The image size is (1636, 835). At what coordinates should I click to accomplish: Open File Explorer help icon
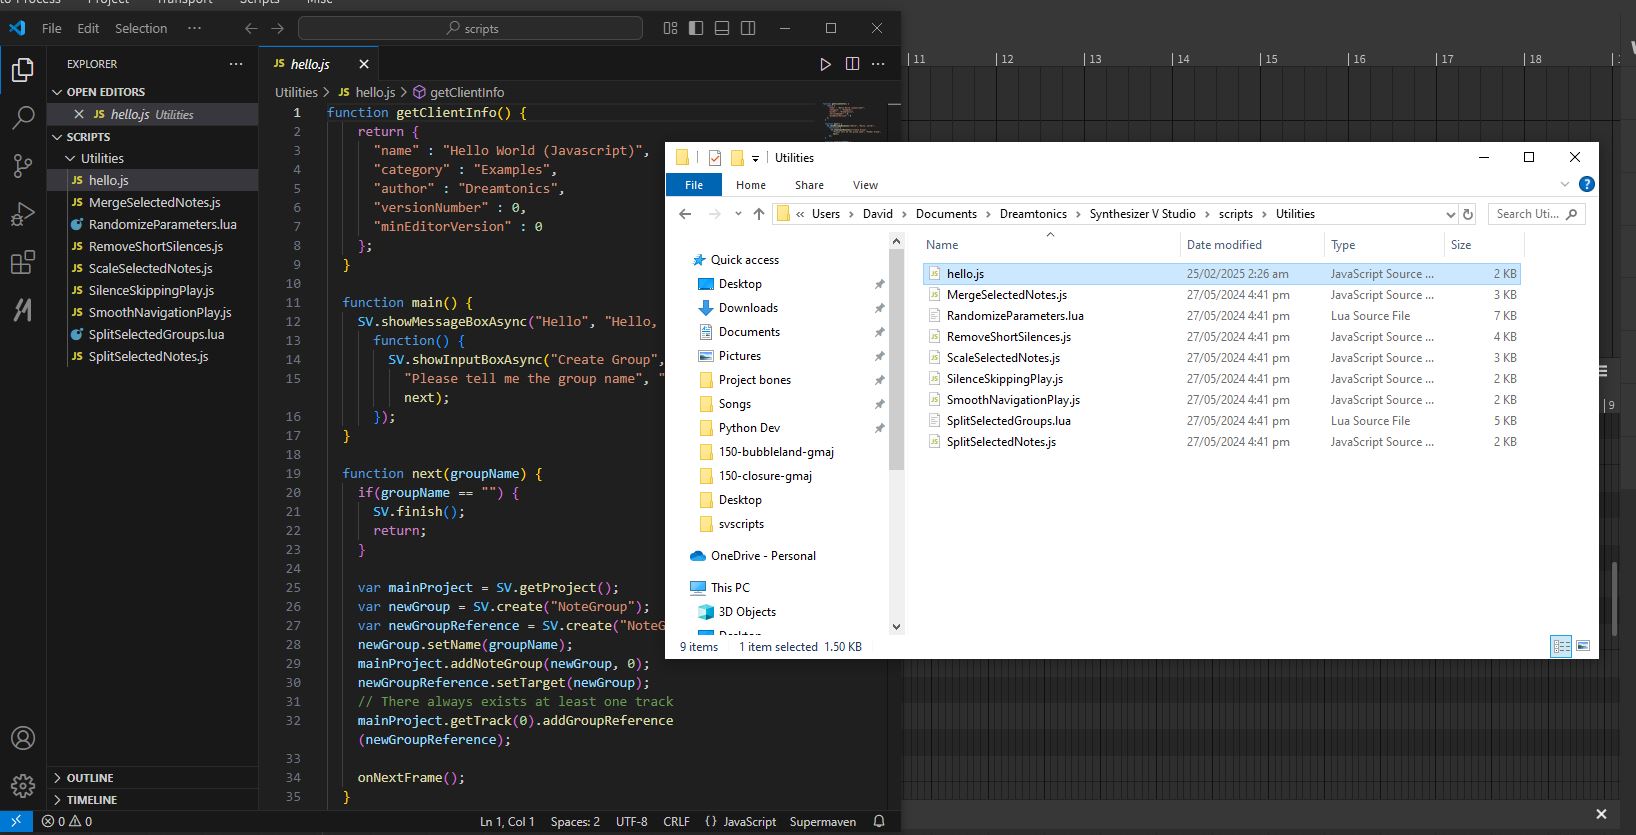coord(1586,185)
